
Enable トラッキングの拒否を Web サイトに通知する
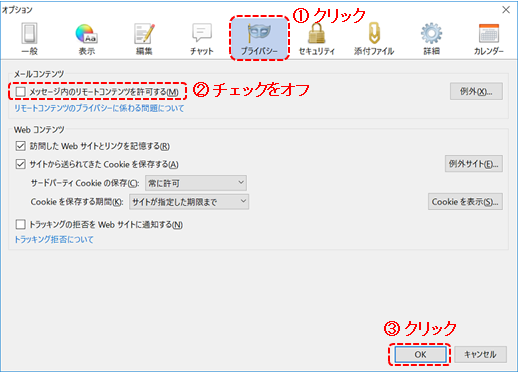click(x=21, y=224)
